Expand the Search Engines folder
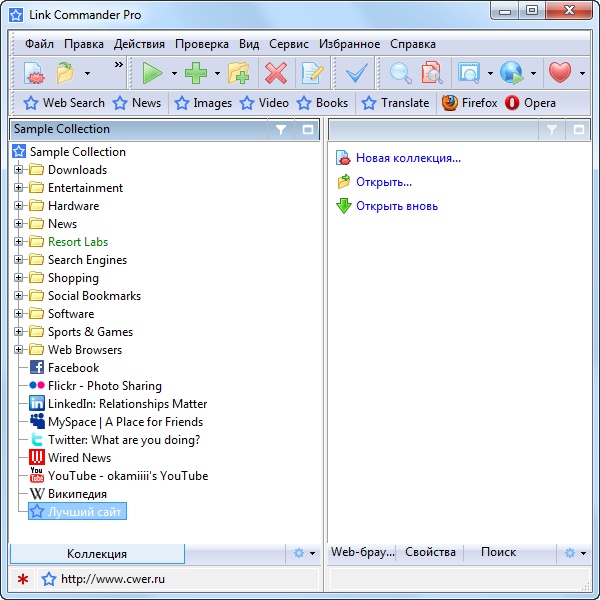This screenshot has width=600, height=600. (18, 260)
